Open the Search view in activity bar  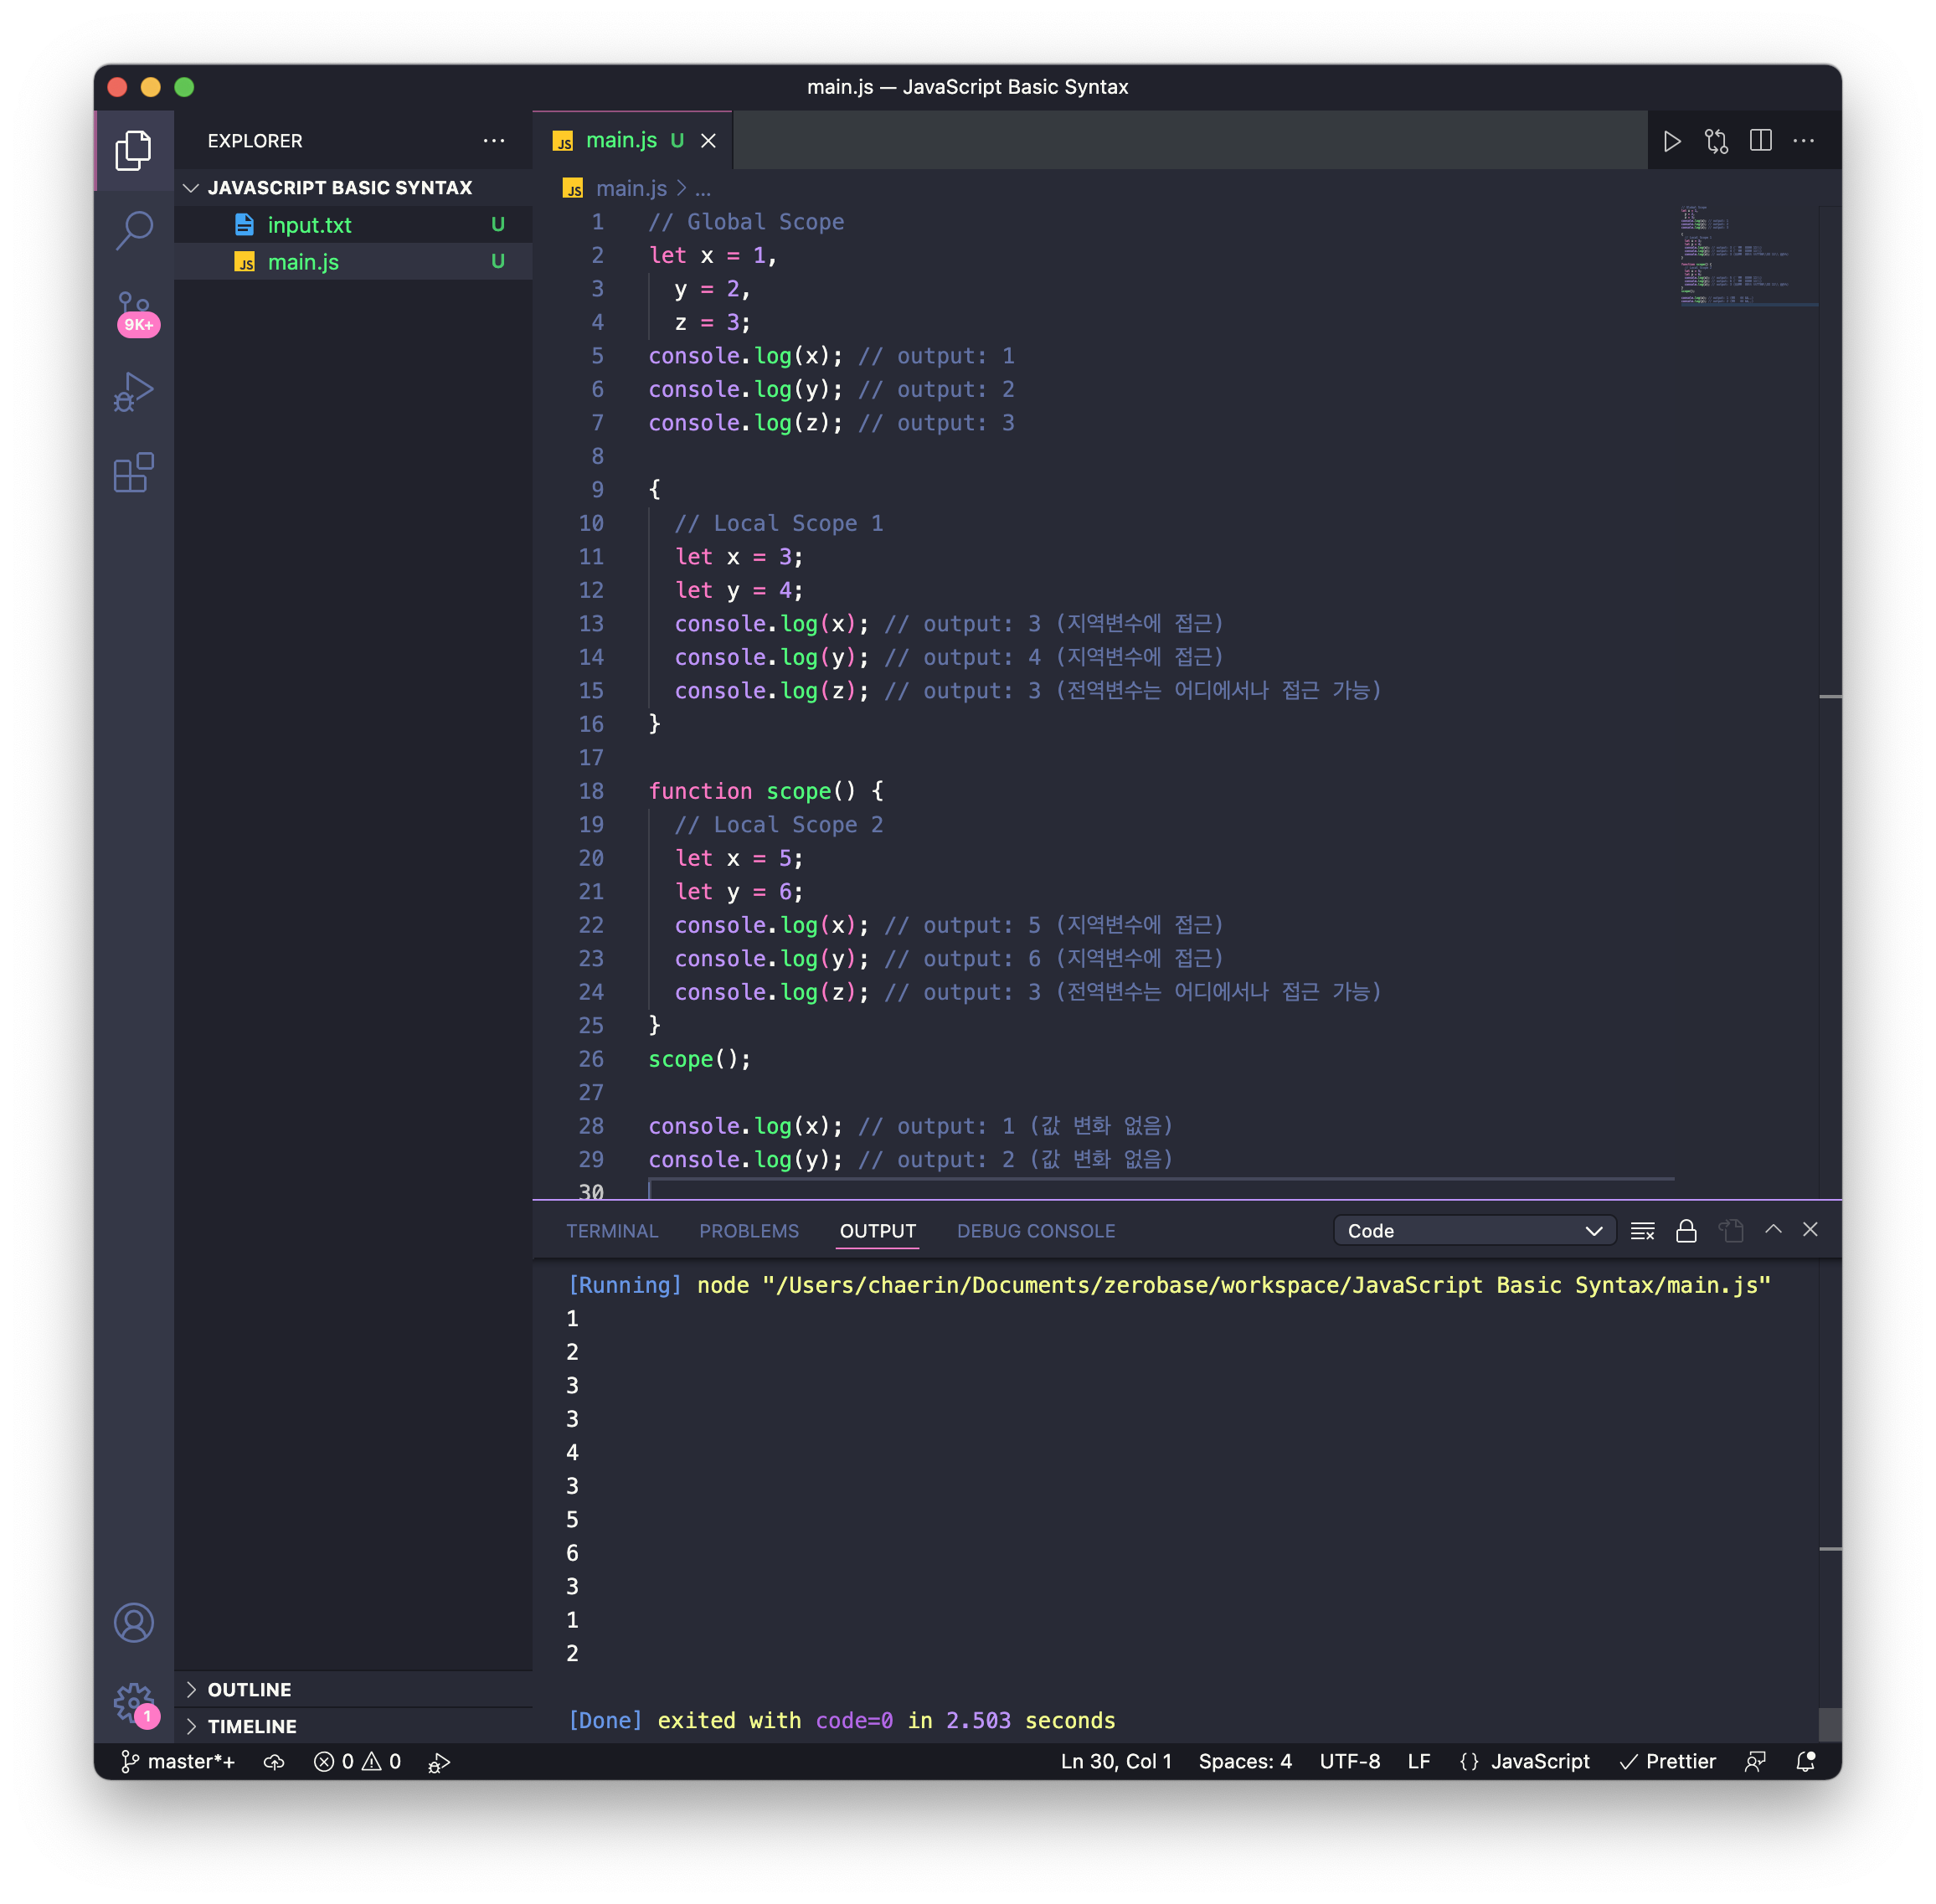point(134,230)
